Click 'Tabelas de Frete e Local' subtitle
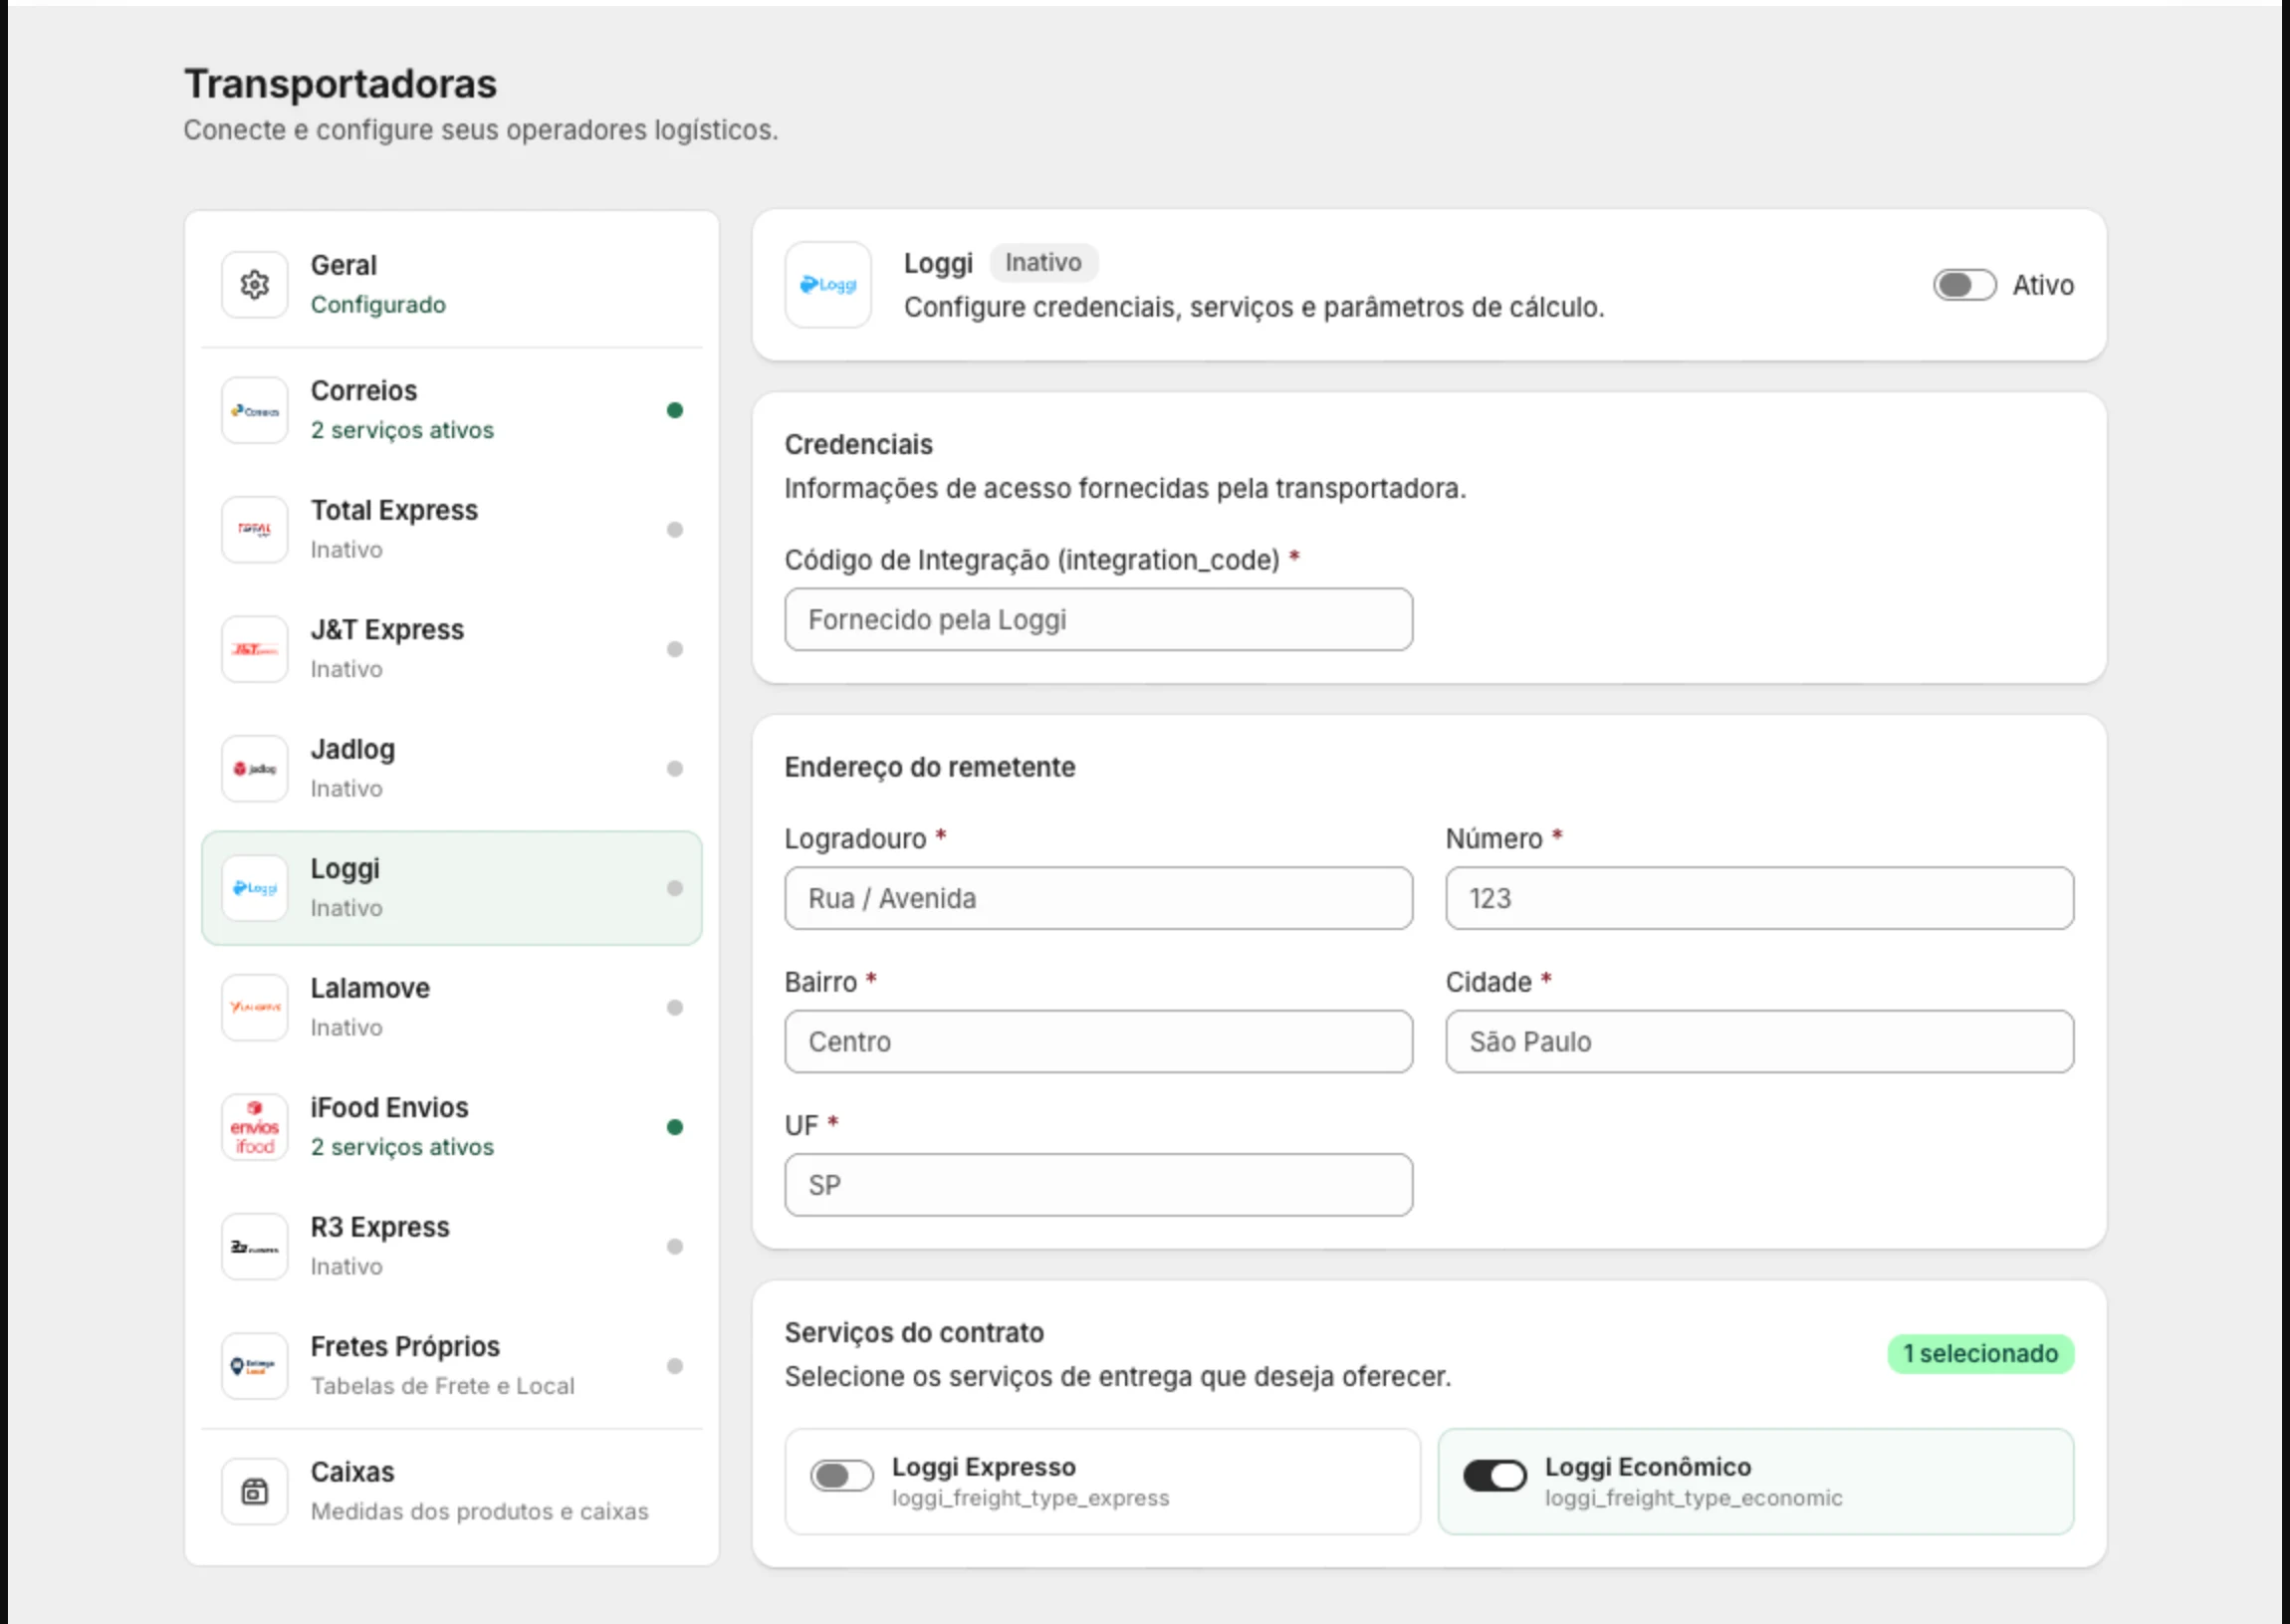This screenshot has width=2290, height=1624. [443, 1387]
